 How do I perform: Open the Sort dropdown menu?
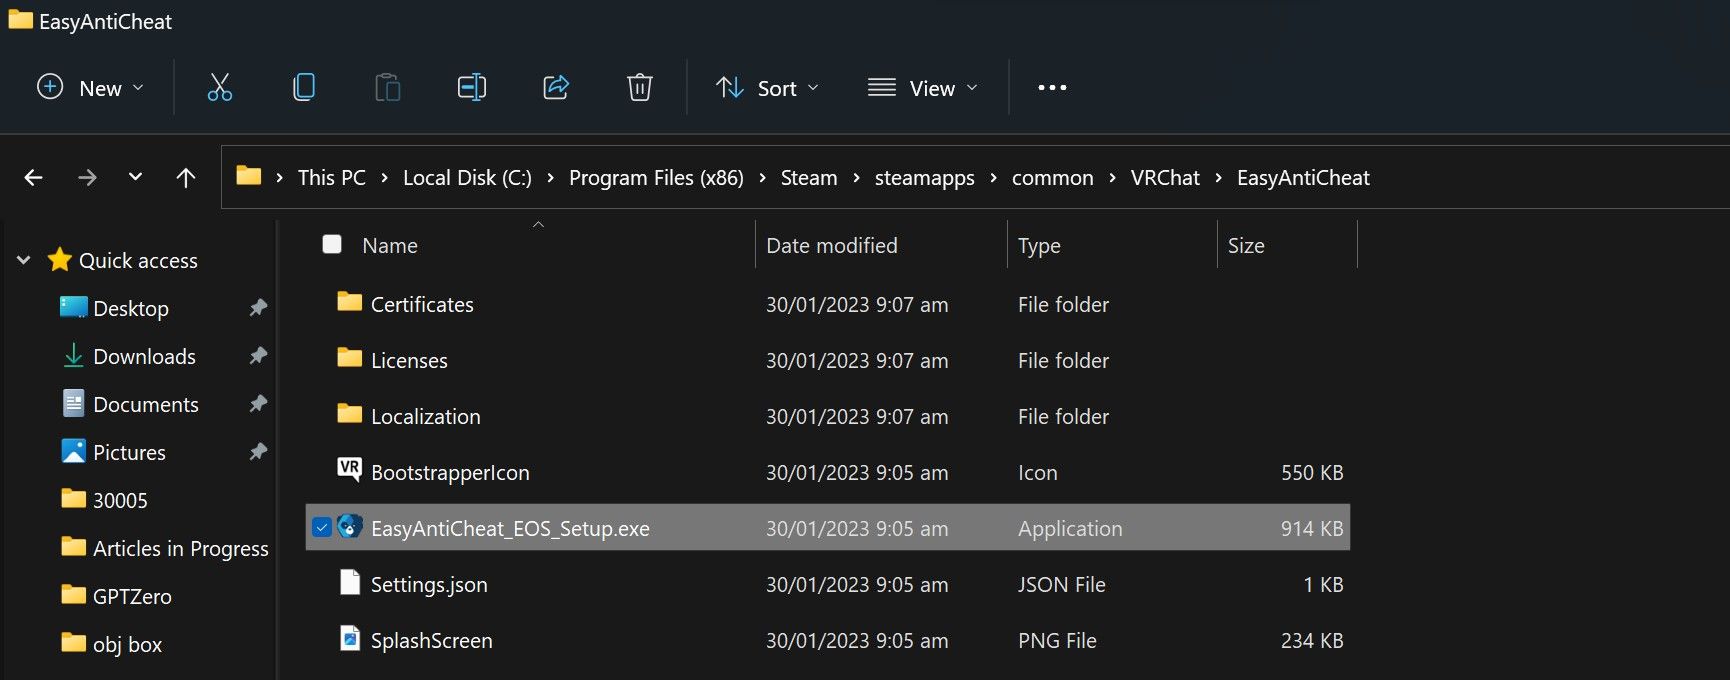pyautogui.click(x=767, y=88)
